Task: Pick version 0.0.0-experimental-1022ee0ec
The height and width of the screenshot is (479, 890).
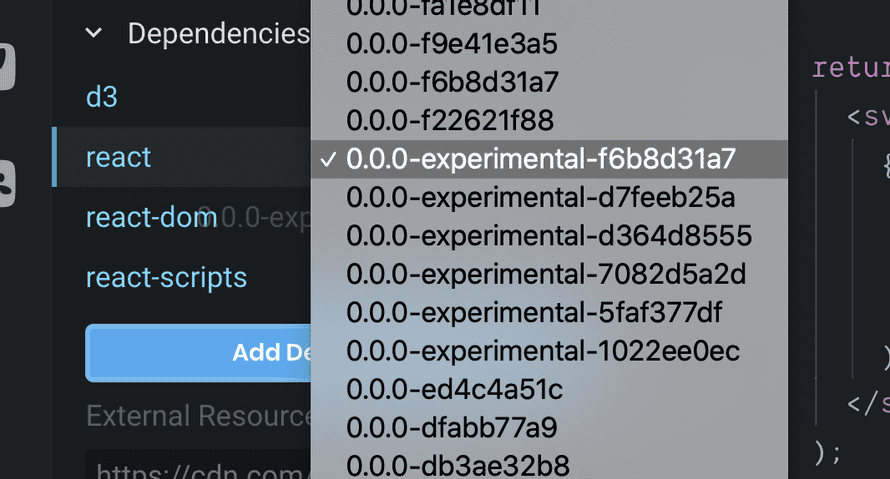Action: pyautogui.click(x=543, y=351)
